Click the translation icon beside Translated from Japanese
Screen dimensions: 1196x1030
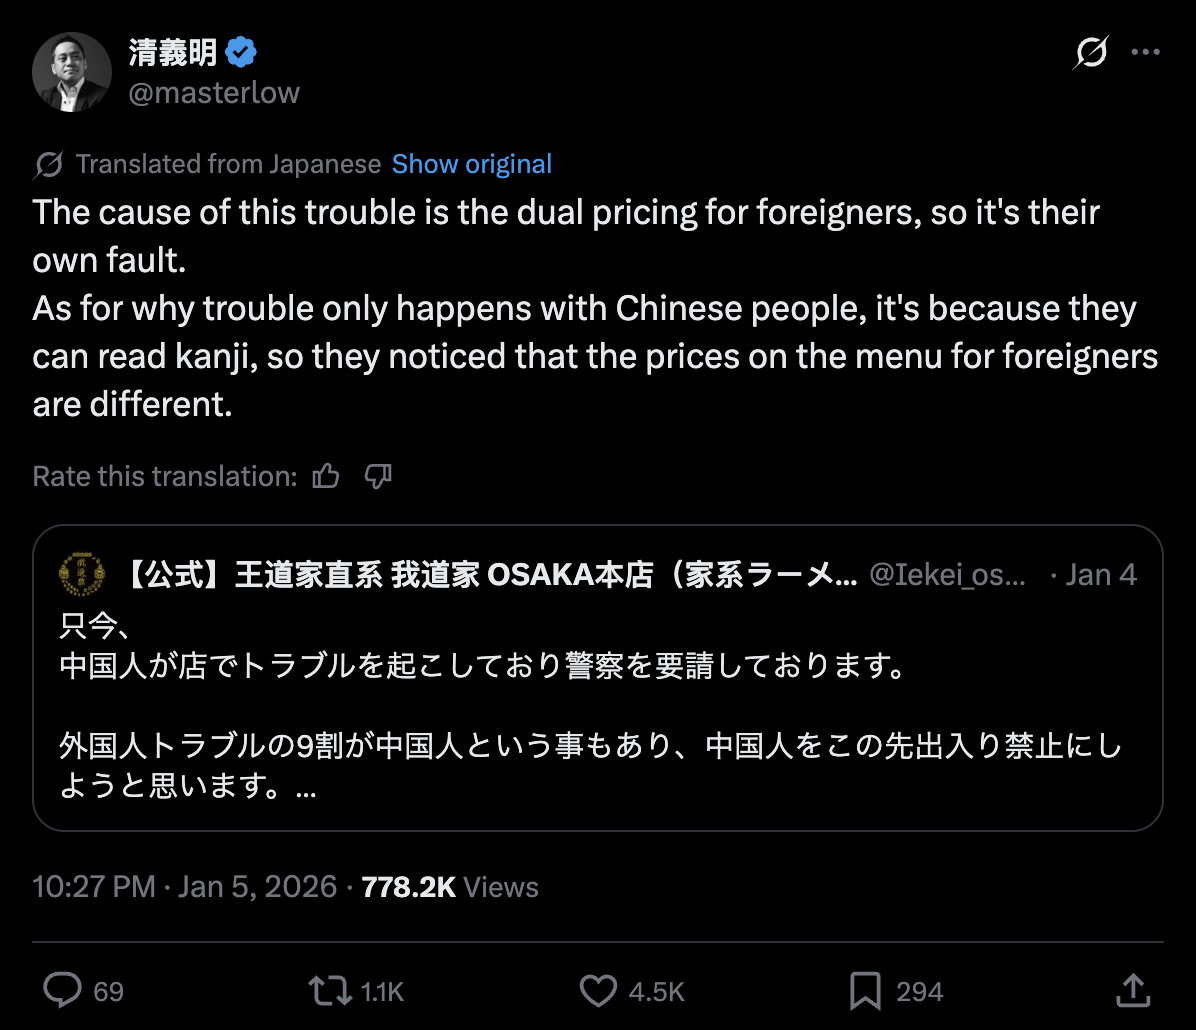48,164
